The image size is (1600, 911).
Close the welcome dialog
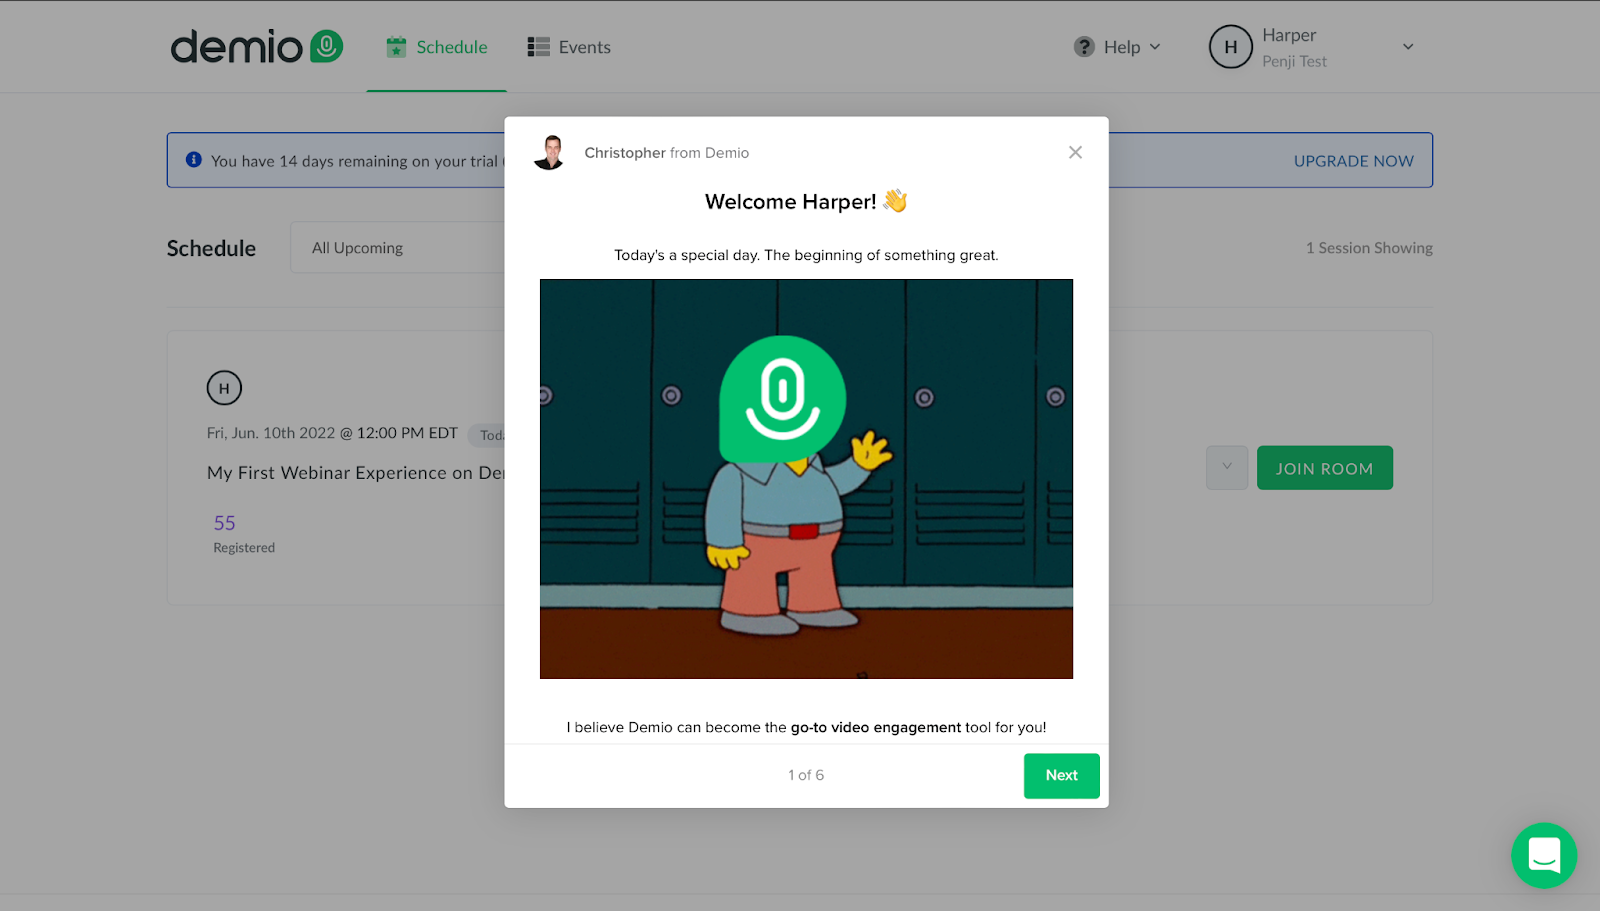[x=1075, y=152]
